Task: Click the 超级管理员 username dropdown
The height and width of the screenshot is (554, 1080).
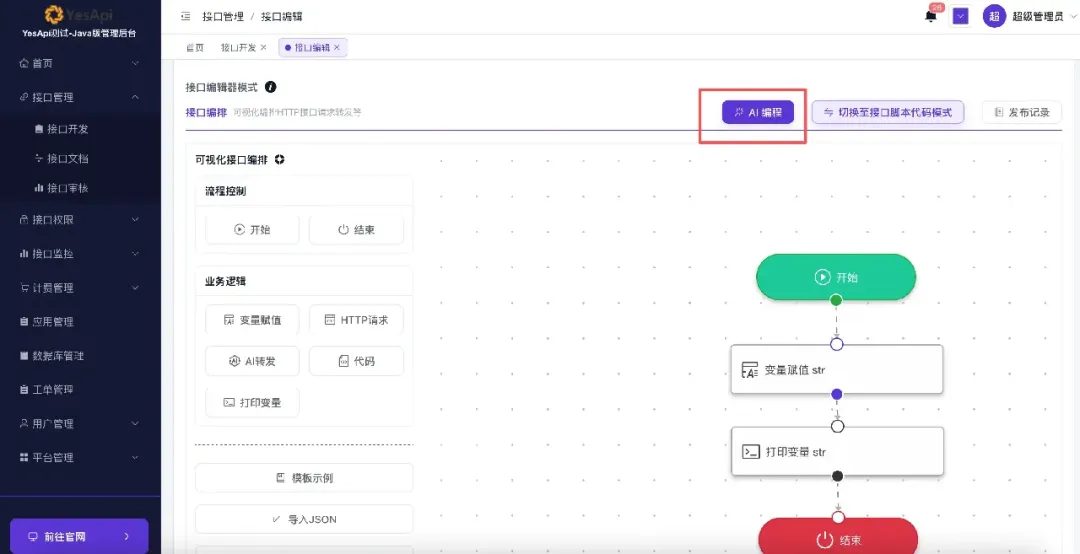Action: pos(1042,17)
